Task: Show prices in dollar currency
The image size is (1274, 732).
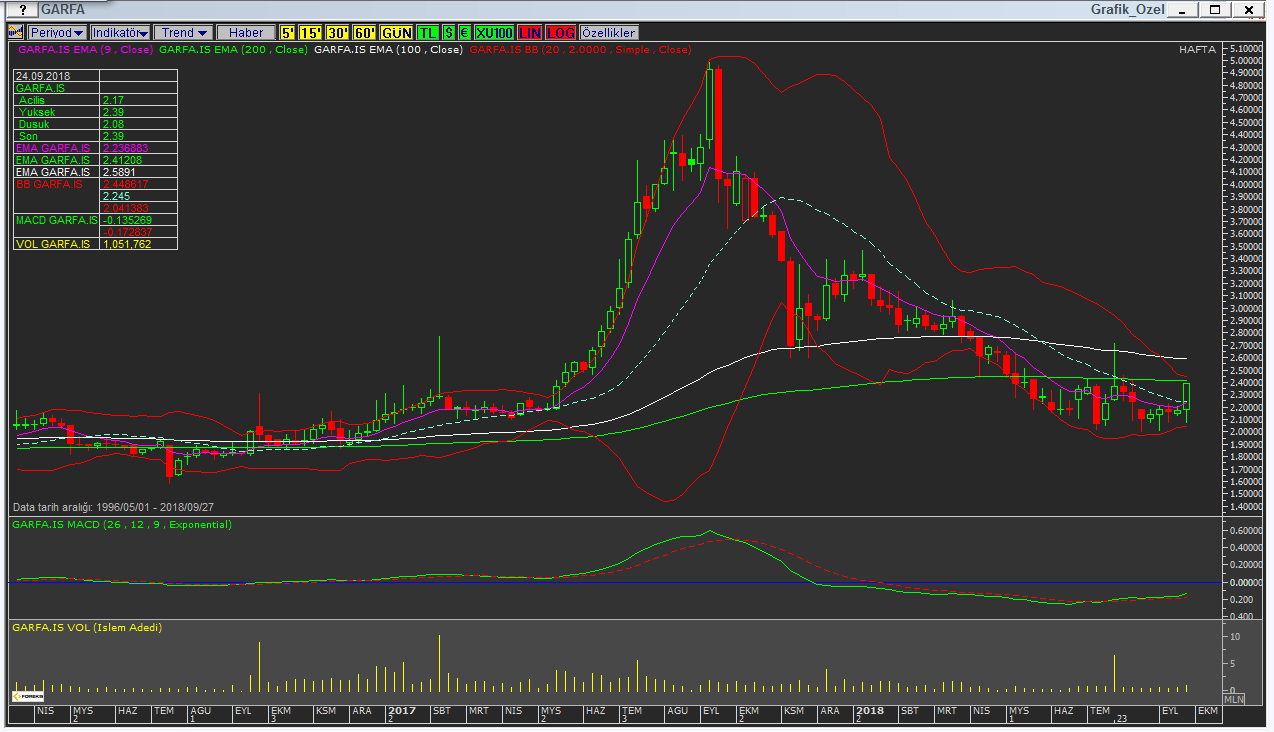Action: click(449, 33)
